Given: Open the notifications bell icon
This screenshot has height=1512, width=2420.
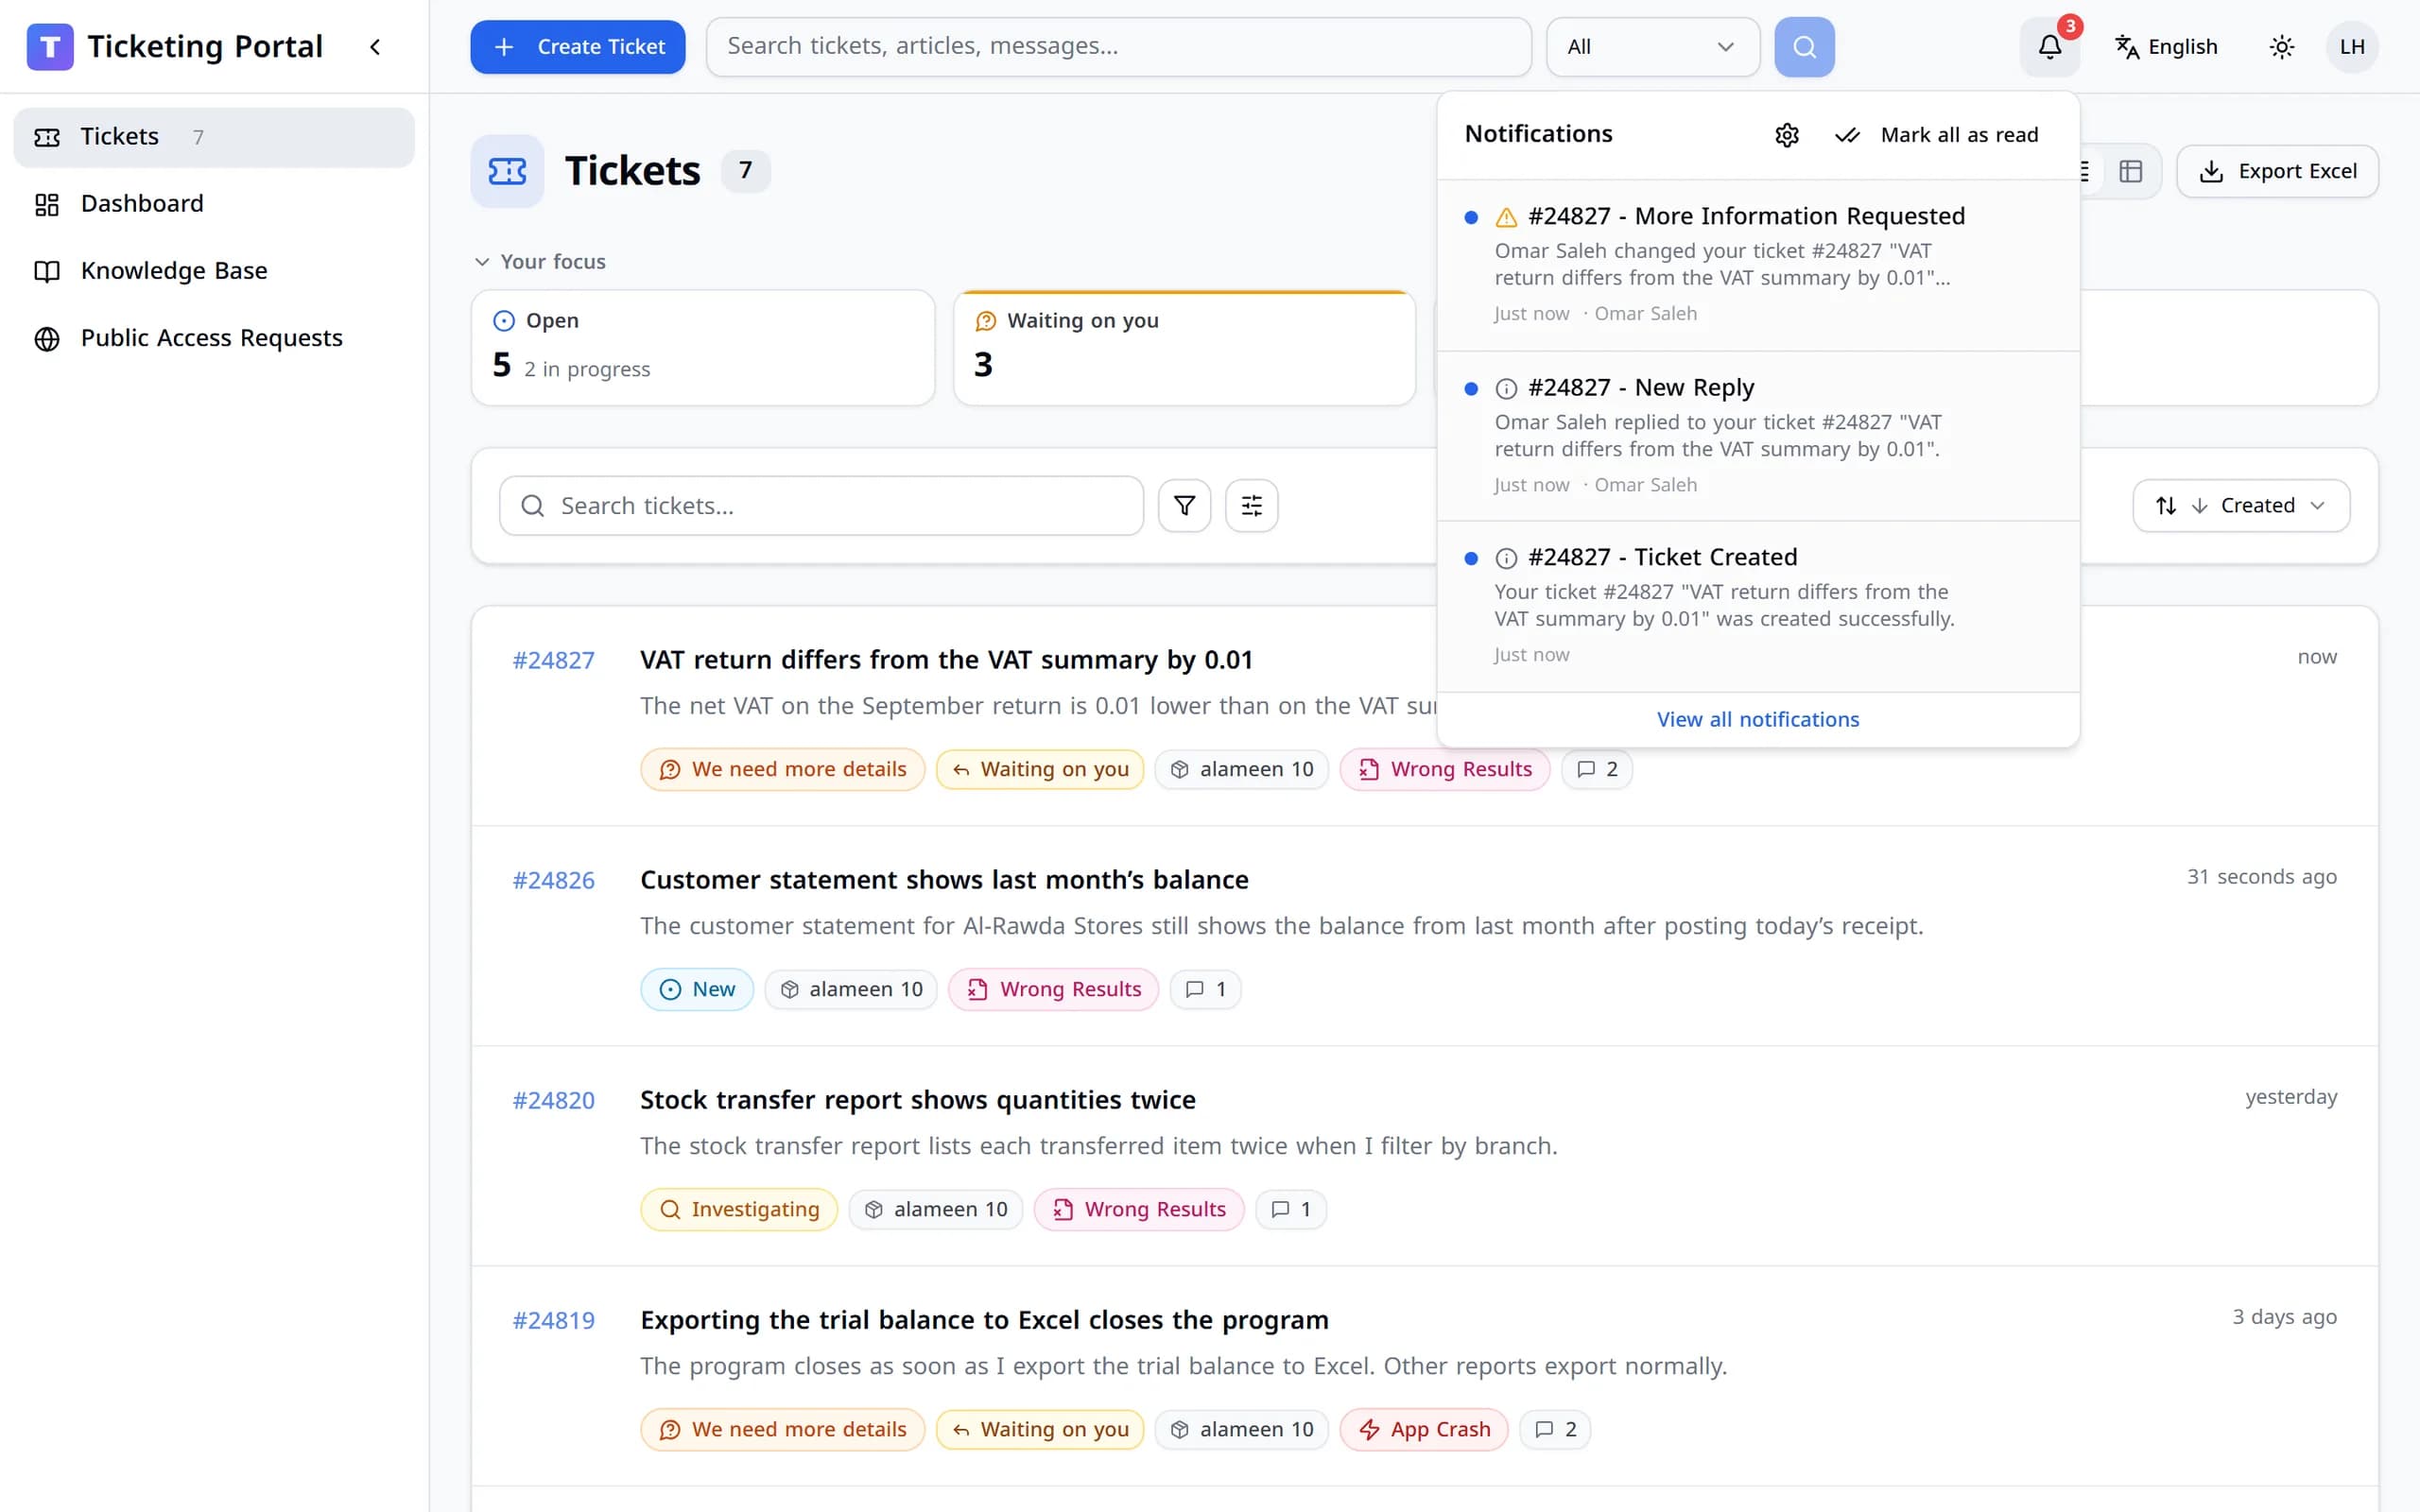Looking at the screenshot, I should (2049, 47).
